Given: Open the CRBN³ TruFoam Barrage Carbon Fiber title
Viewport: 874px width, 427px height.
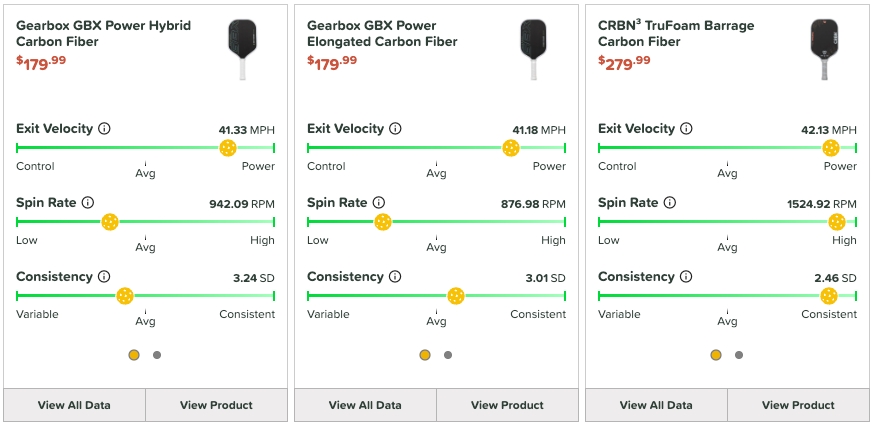Looking at the screenshot, I should point(676,33).
